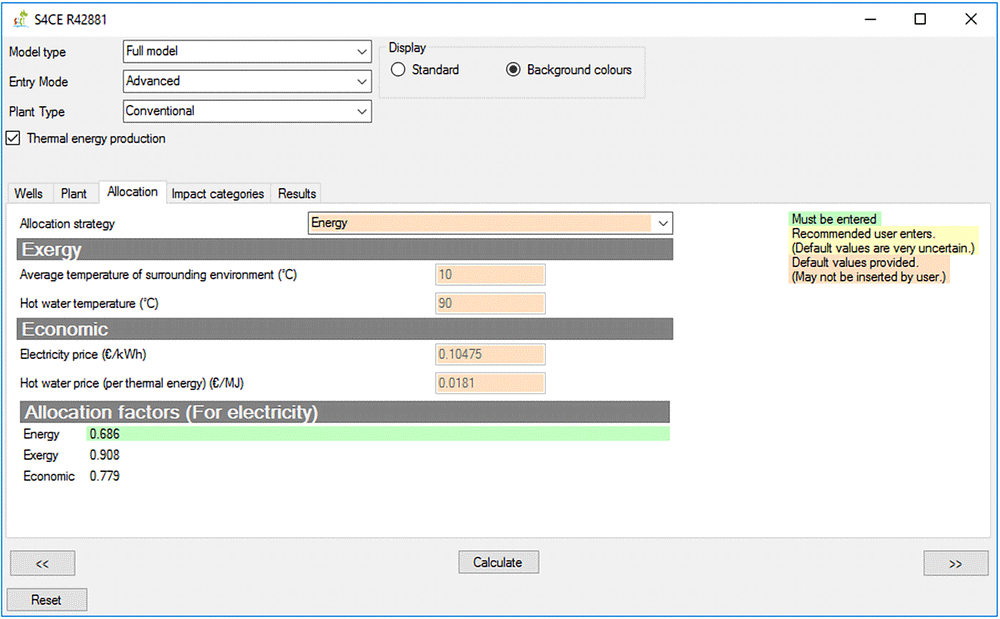Click the average surrounding temperature field

tap(490, 275)
